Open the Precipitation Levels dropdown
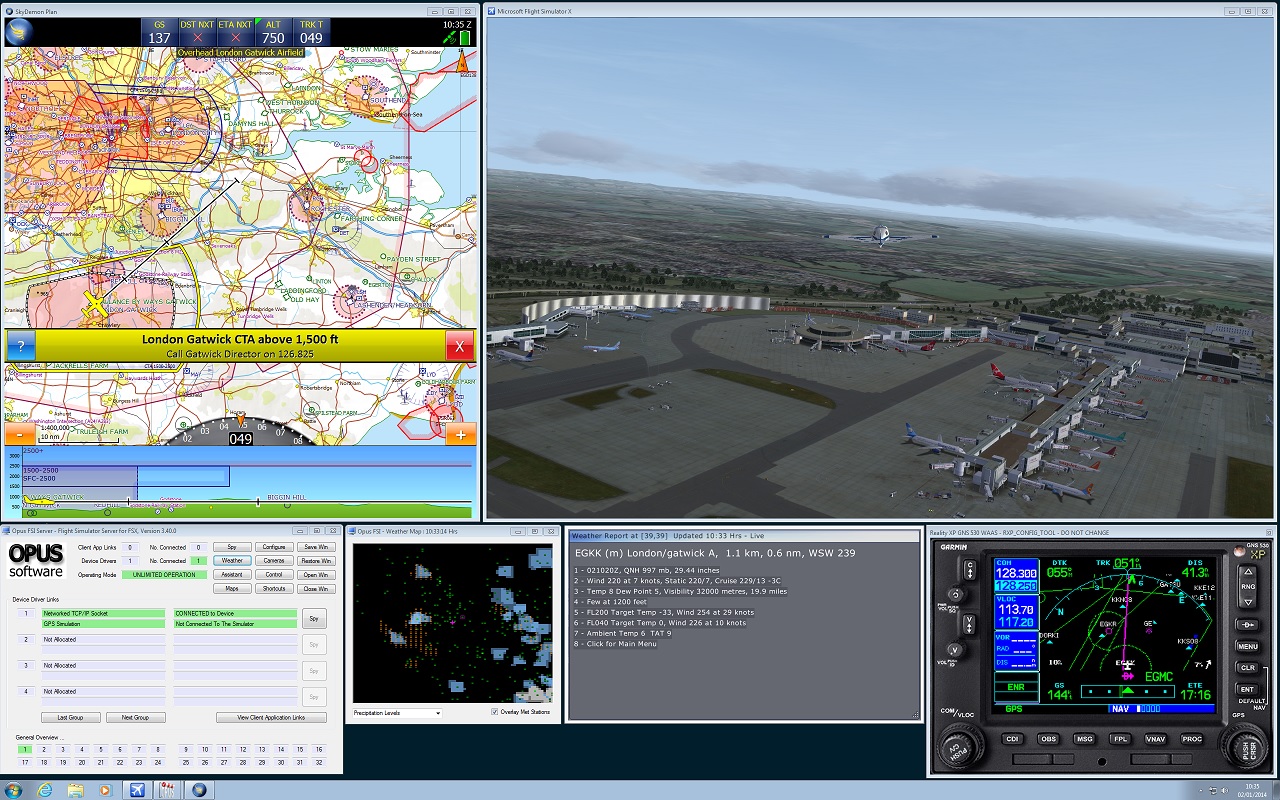1280x800 pixels. [397, 713]
